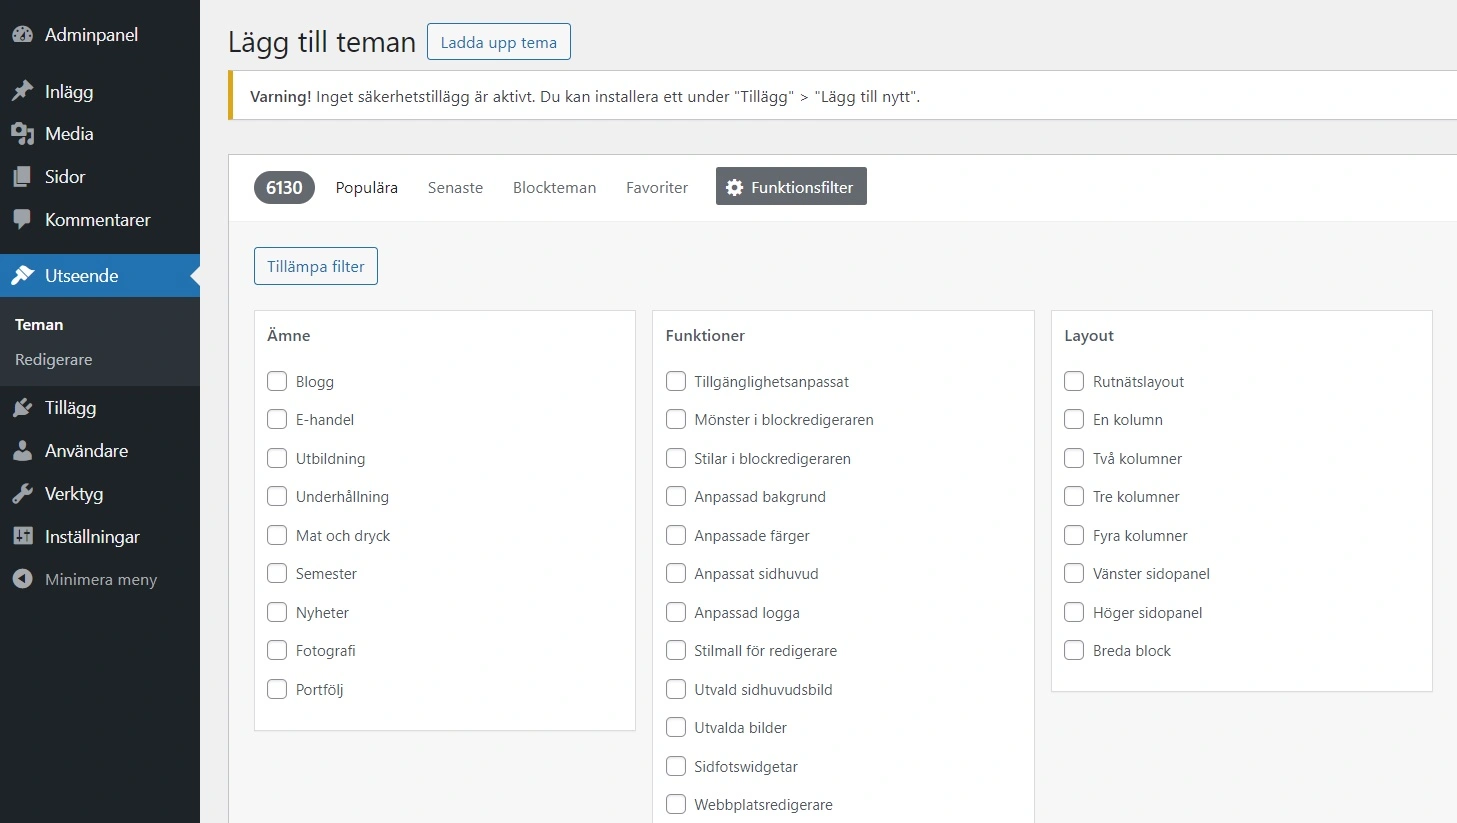
Task: Click the Kommentarer speech bubble icon
Action: pyautogui.click(x=22, y=220)
